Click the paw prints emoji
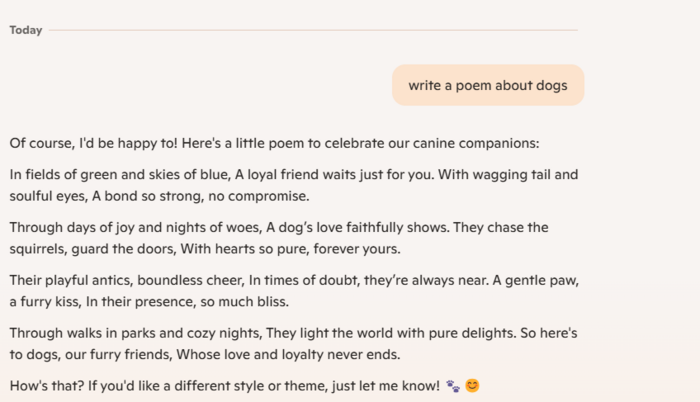 [453, 385]
